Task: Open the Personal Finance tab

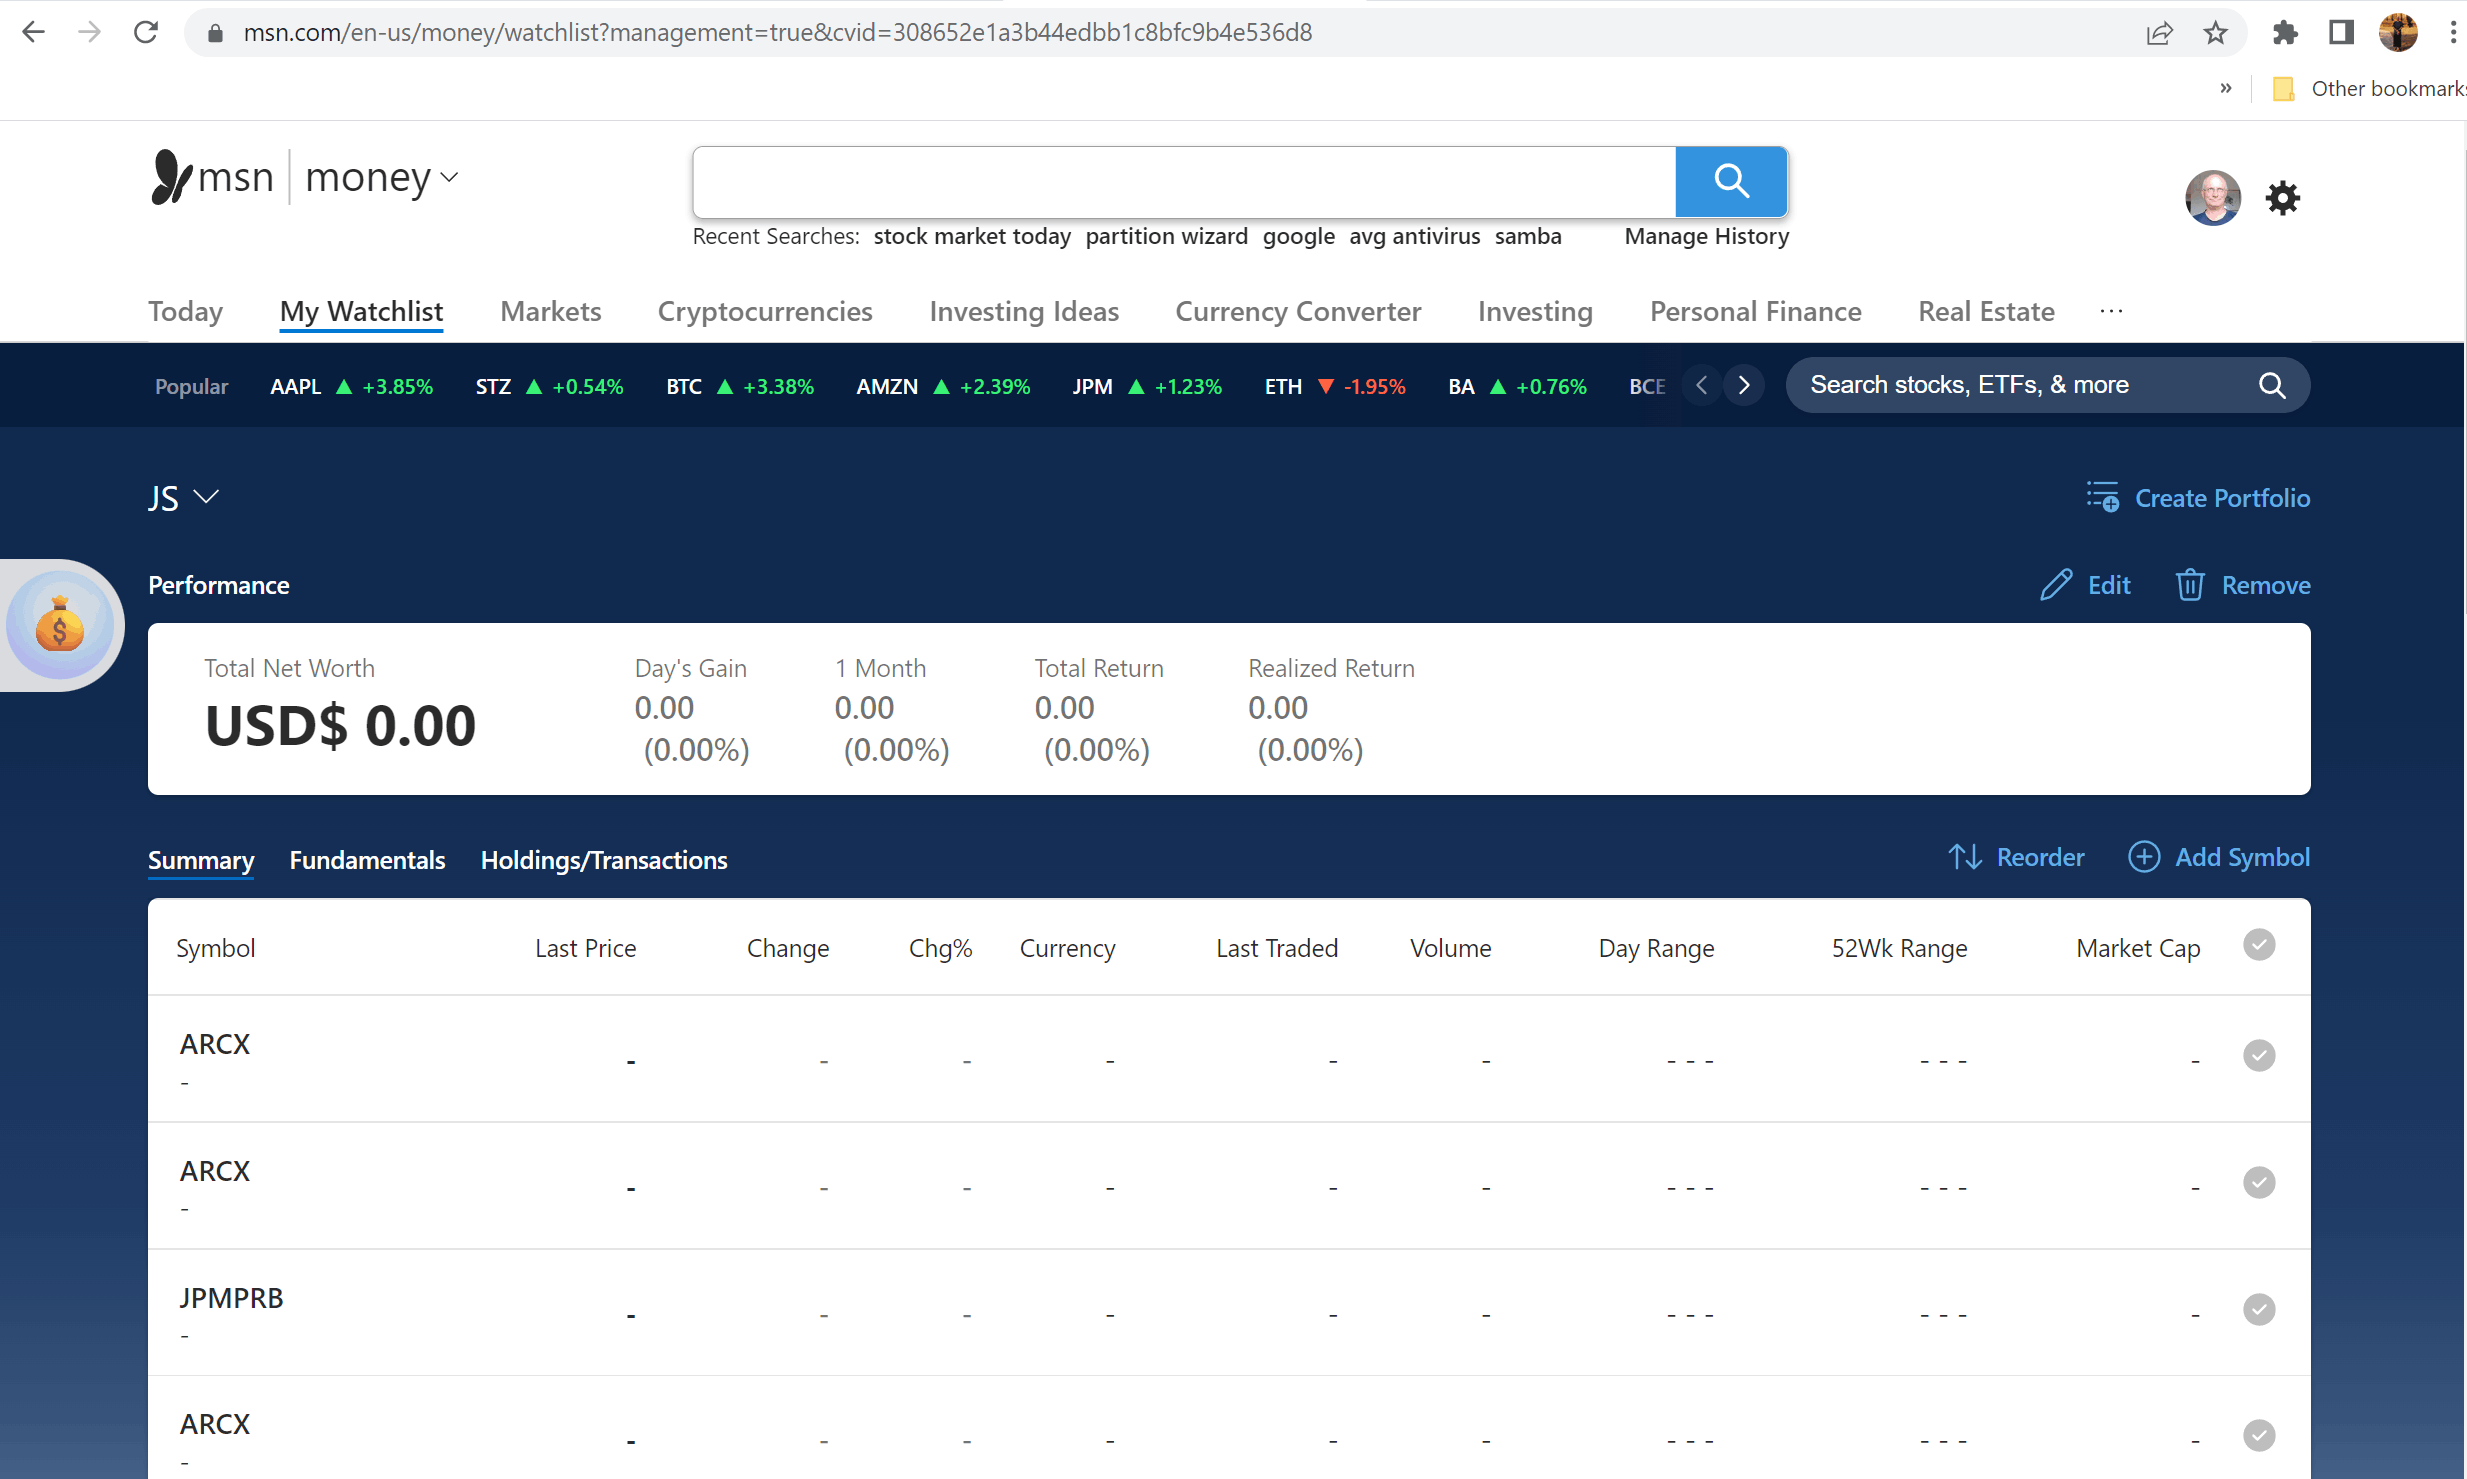Action: tap(1755, 311)
